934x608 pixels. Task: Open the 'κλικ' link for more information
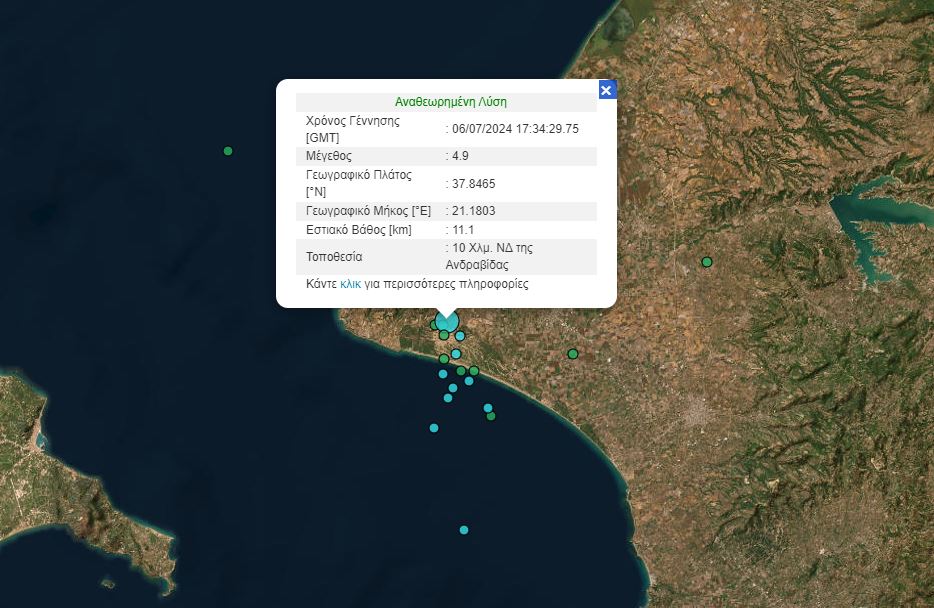click(x=350, y=284)
